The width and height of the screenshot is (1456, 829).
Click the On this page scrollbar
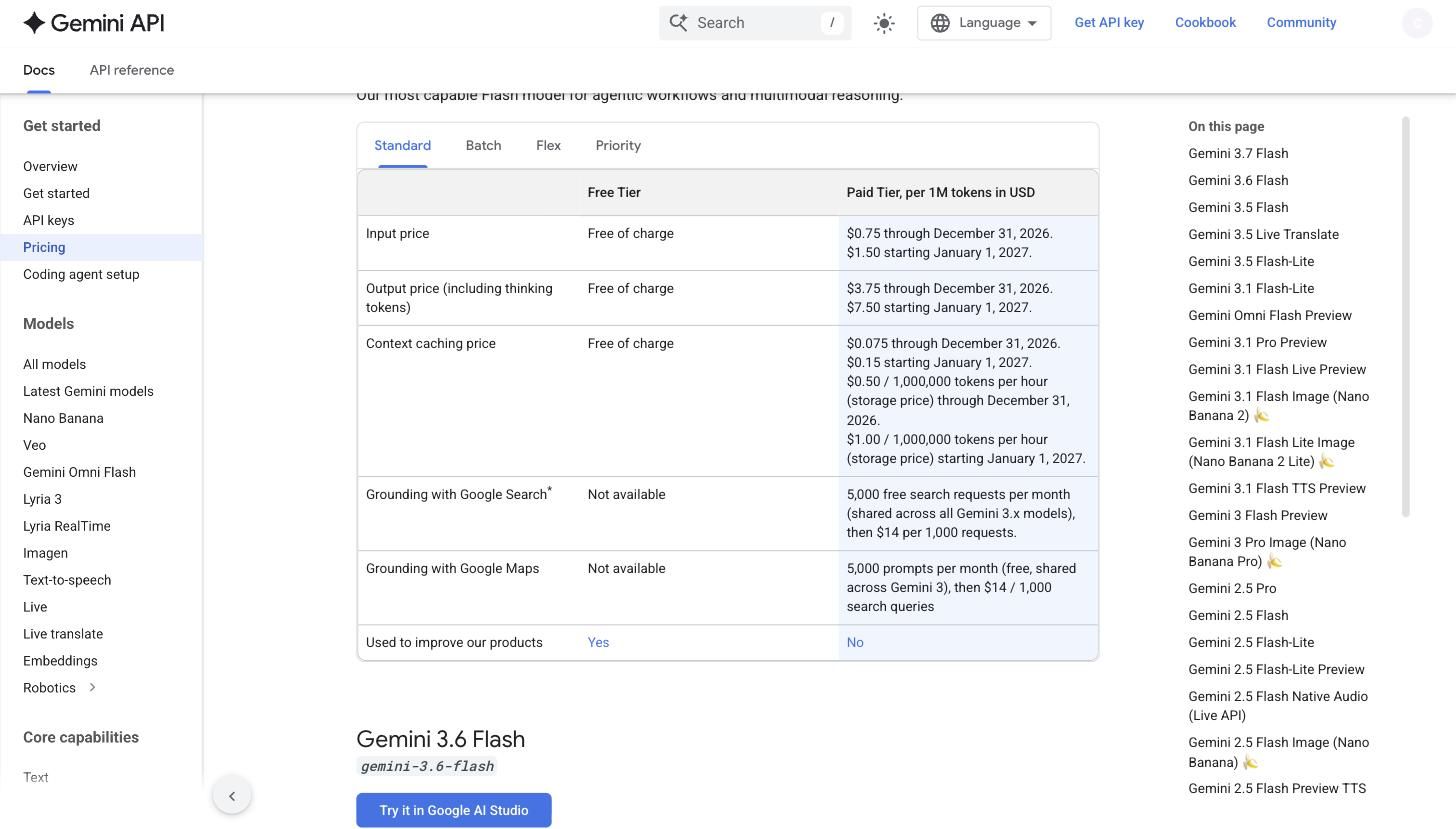(1406, 317)
